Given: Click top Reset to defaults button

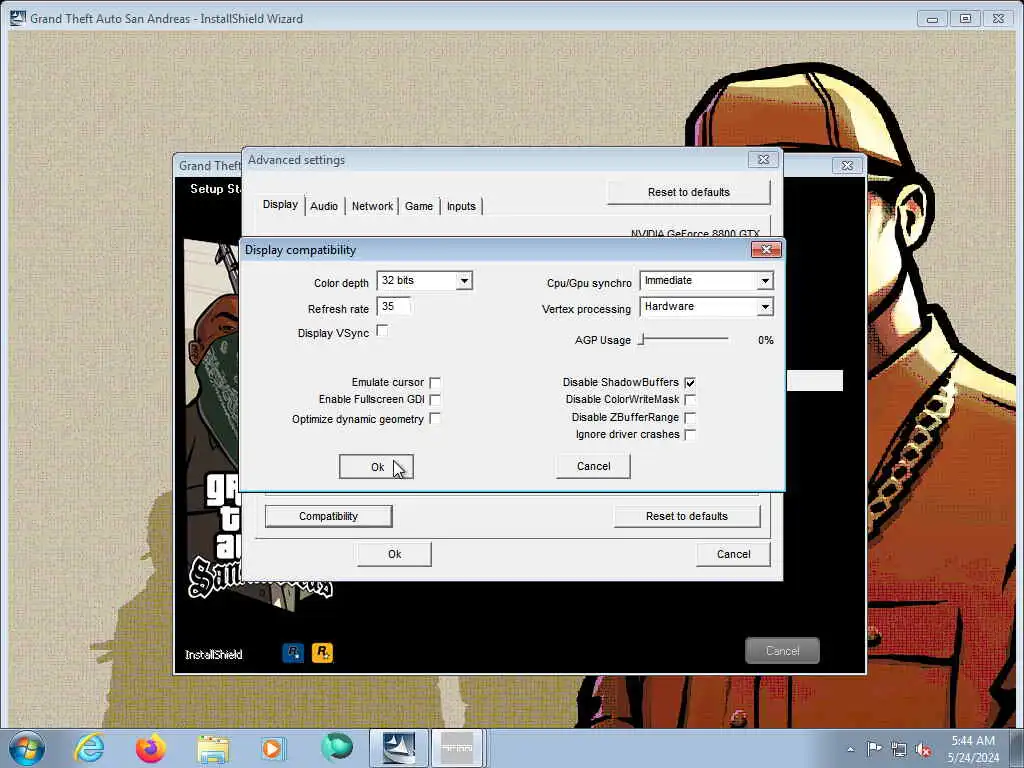Looking at the screenshot, I should 688,192.
